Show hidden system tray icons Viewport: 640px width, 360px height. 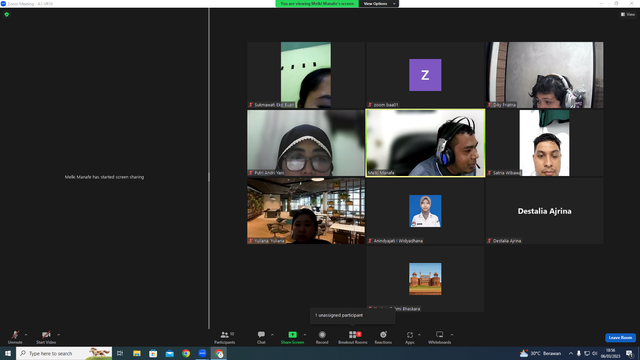pyautogui.click(x=571, y=353)
